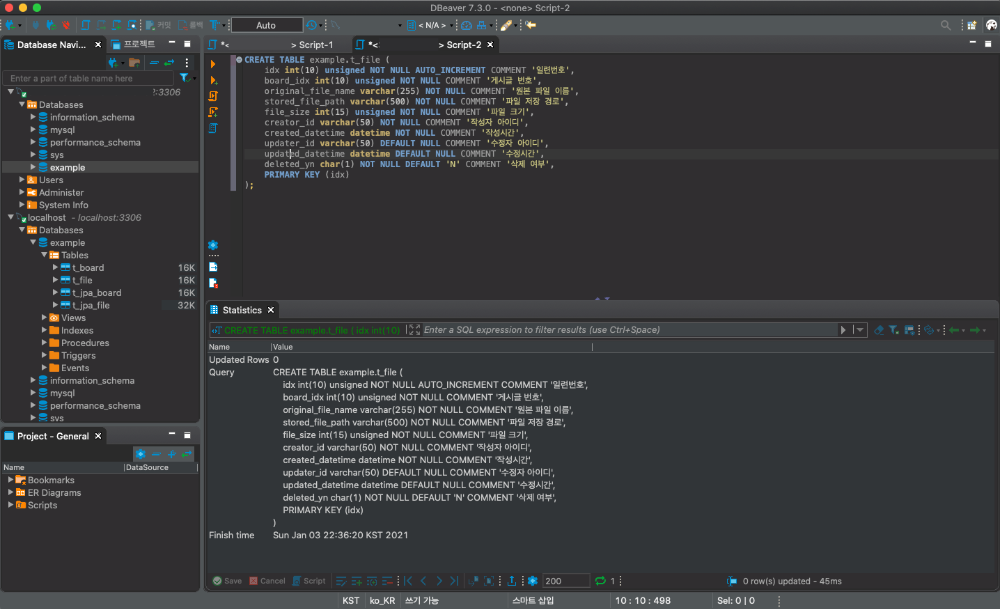Go to the first row in results
Image resolution: width=1000 pixels, height=609 pixels.
(409, 581)
